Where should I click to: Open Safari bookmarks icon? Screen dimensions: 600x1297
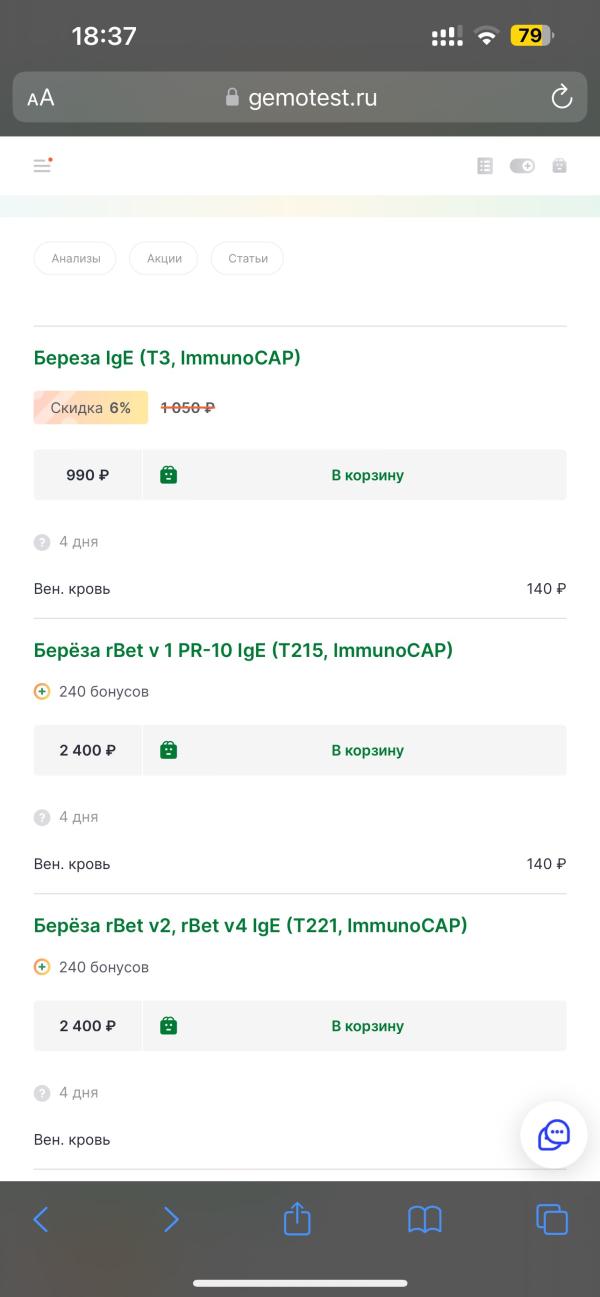pos(425,1219)
